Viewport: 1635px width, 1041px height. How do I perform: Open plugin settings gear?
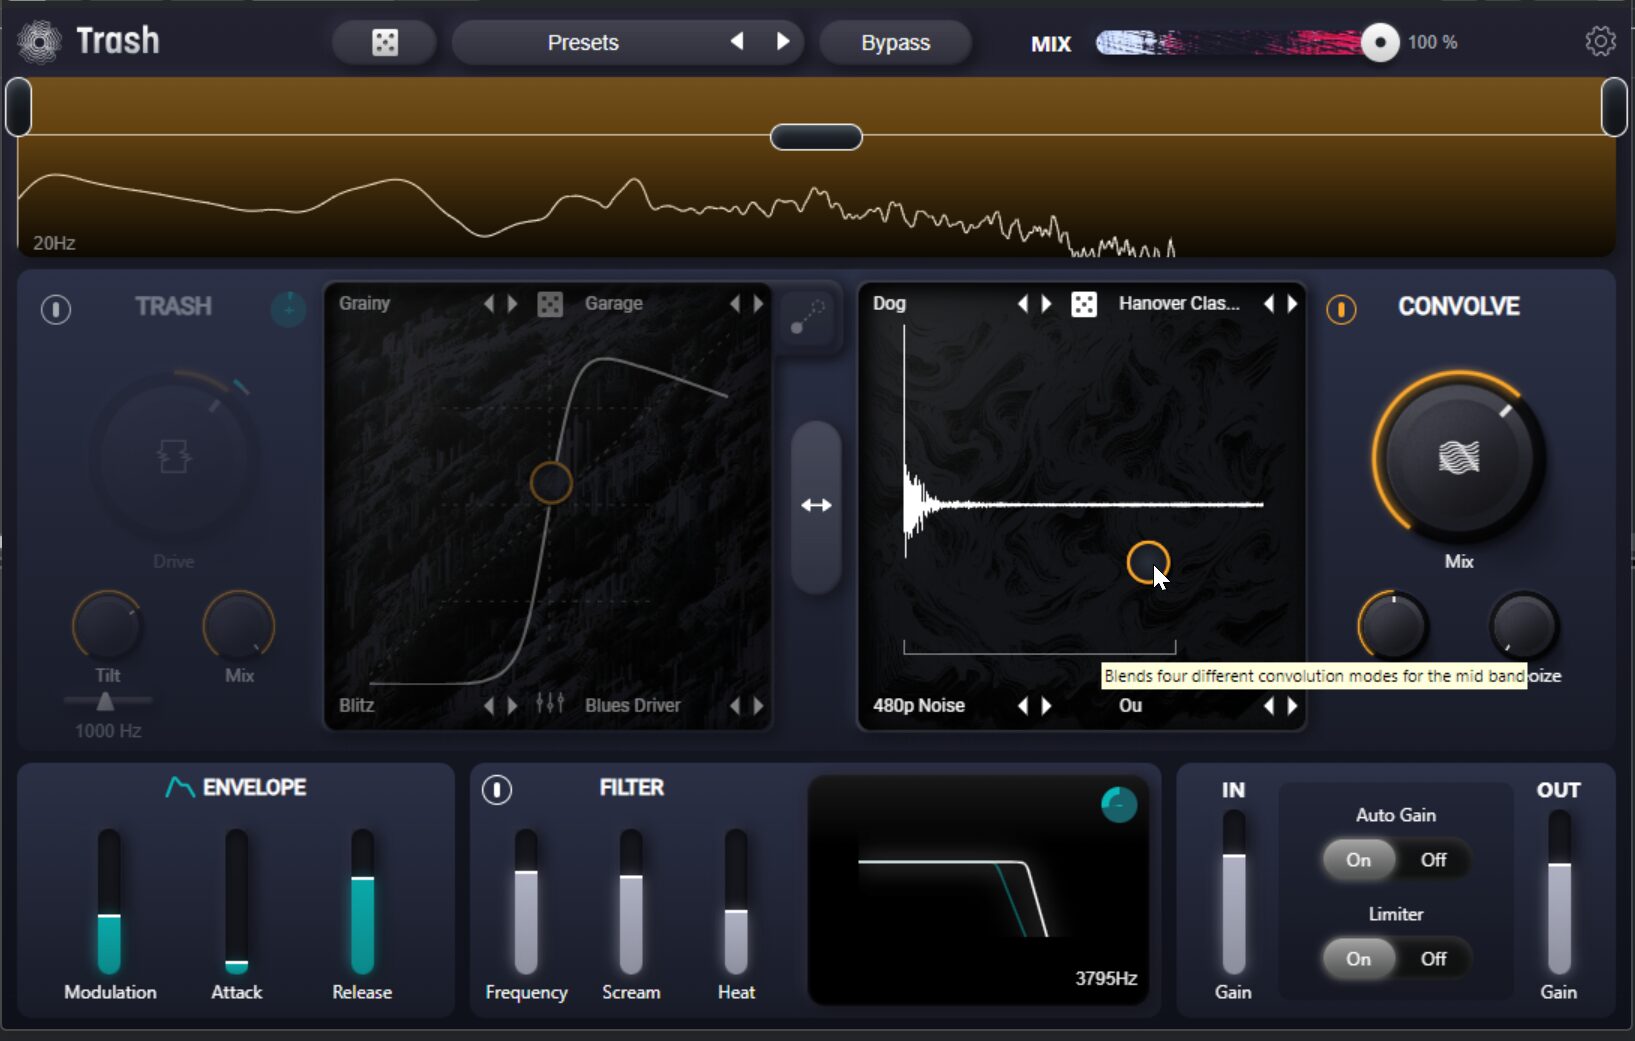(x=1600, y=41)
